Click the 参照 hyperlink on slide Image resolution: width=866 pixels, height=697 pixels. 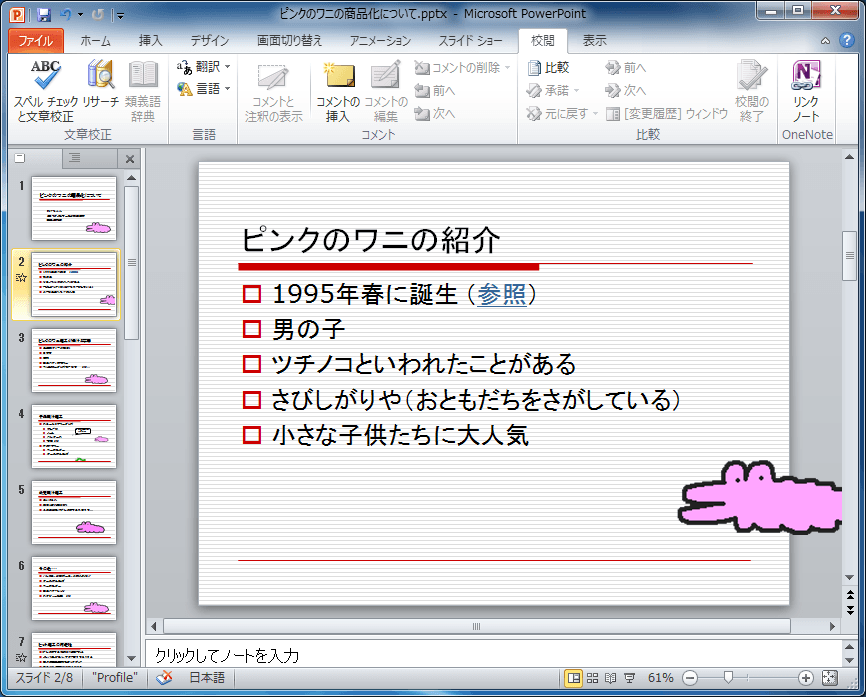click(x=501, y=294)
